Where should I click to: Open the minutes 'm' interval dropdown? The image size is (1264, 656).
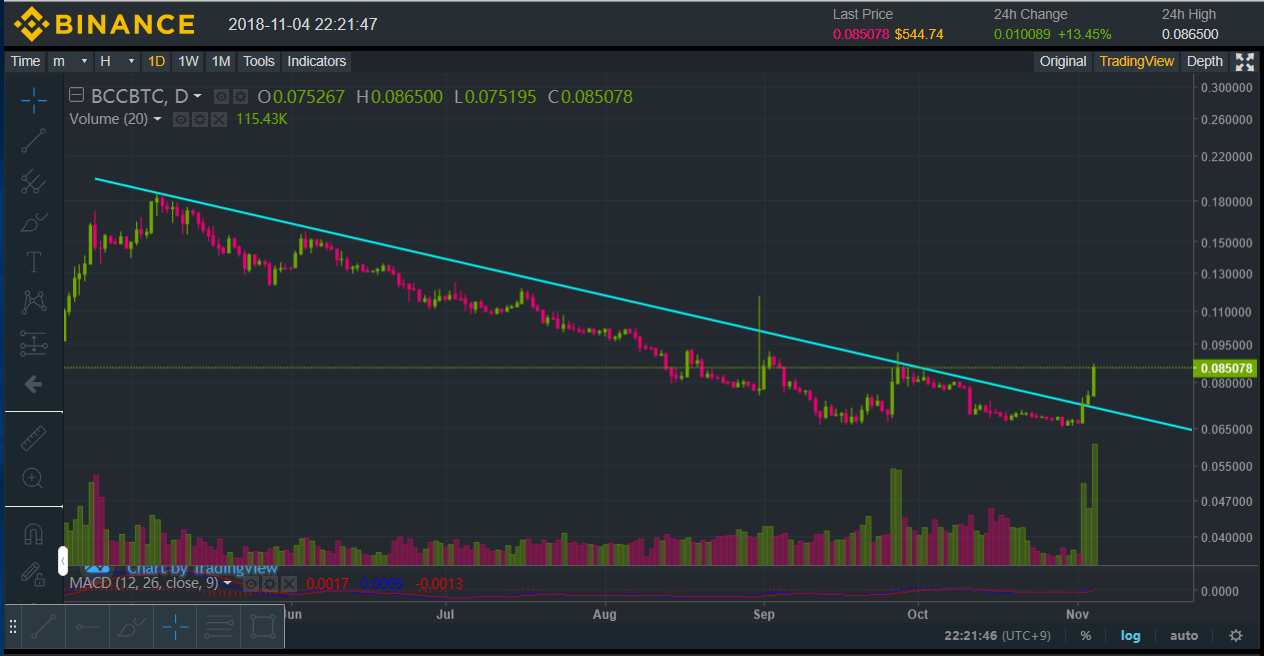point(70,61)
